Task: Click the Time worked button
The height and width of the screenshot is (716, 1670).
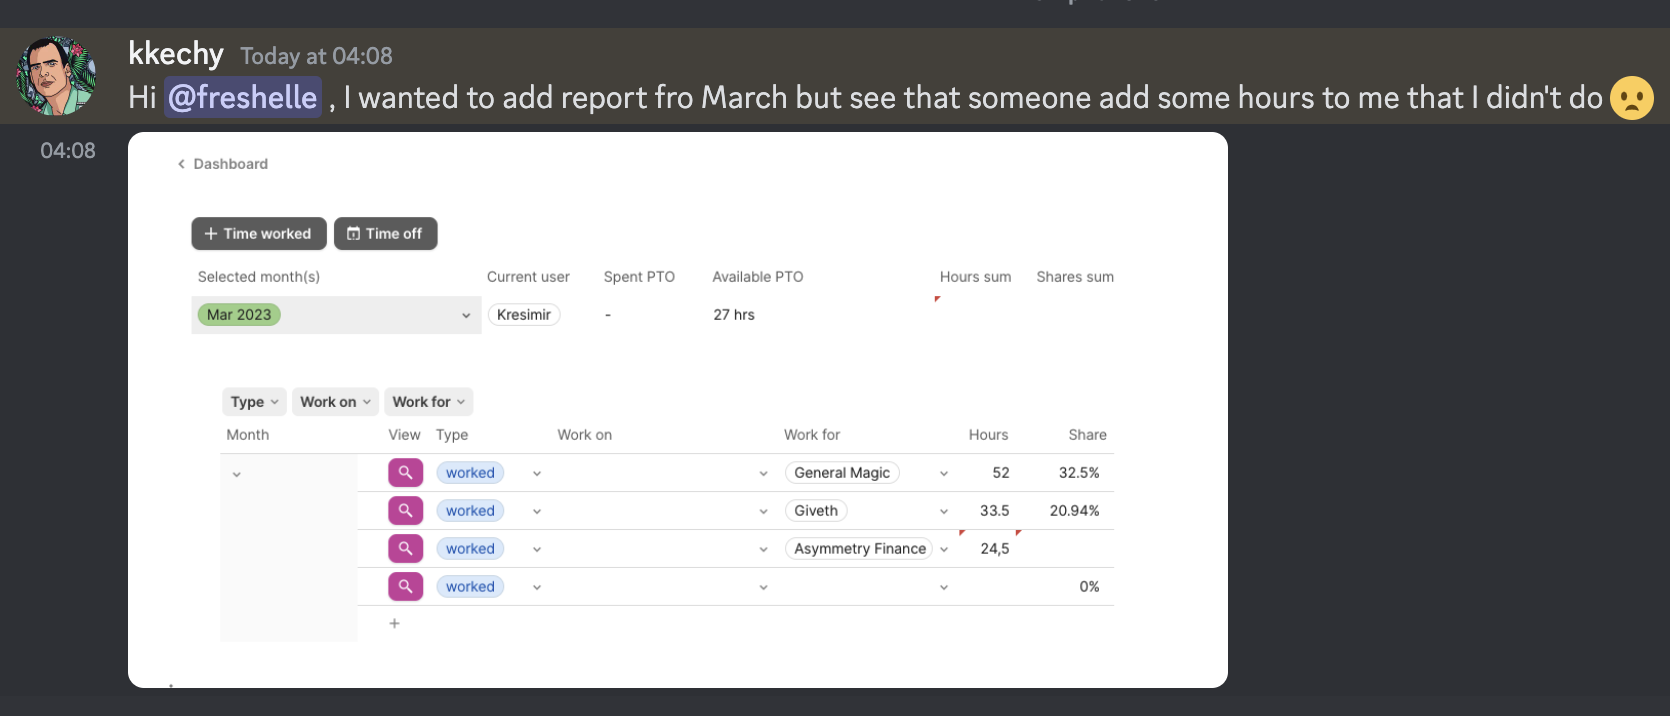Action: 259,233
